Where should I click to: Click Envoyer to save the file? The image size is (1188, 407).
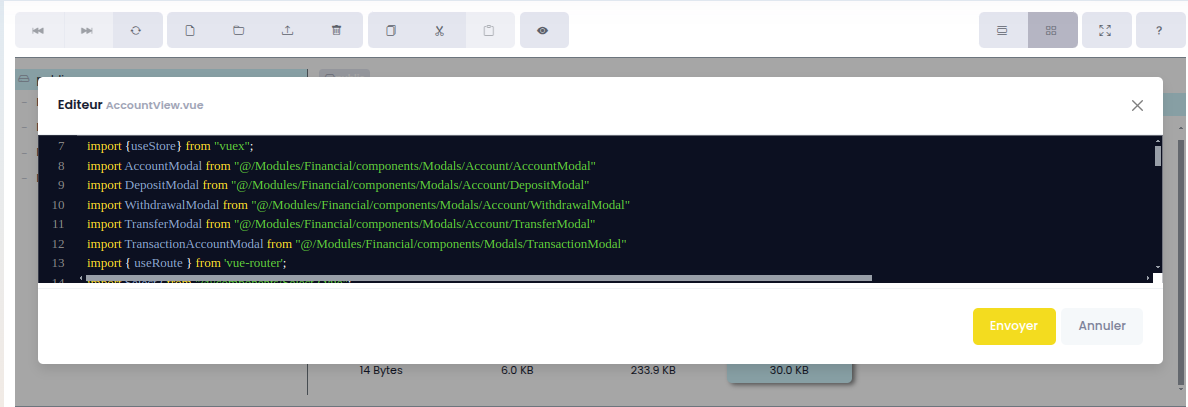click(x=1014, y=326)
